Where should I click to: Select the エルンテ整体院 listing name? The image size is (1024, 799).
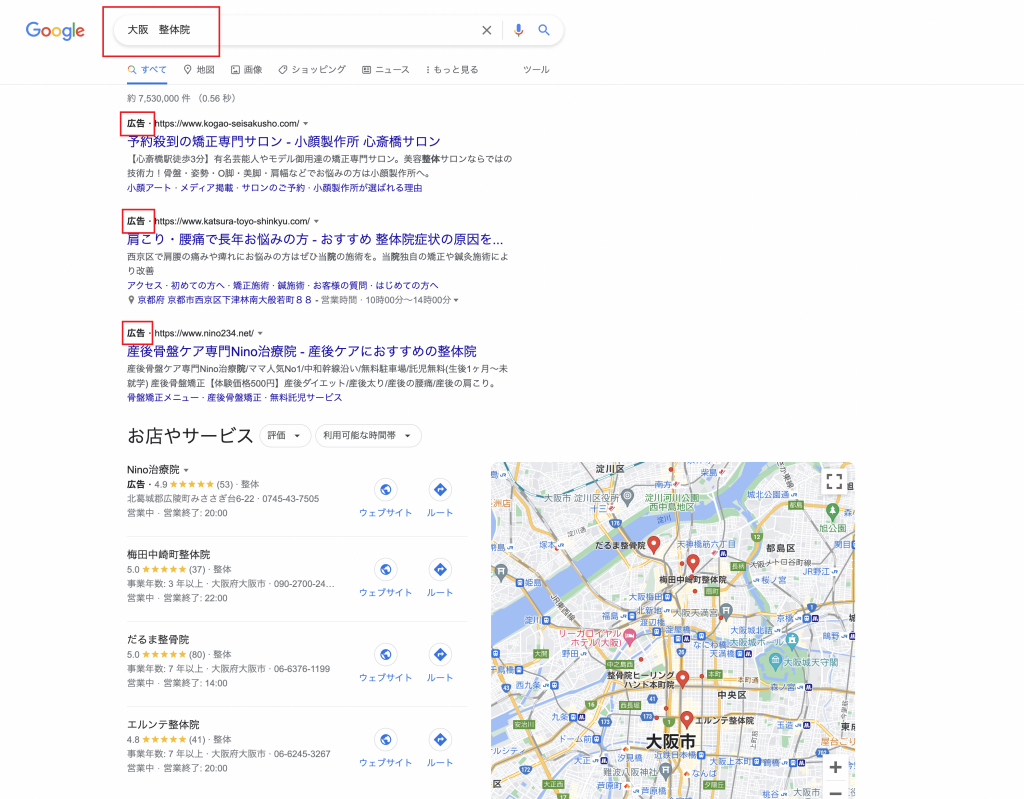coord(163,725)
